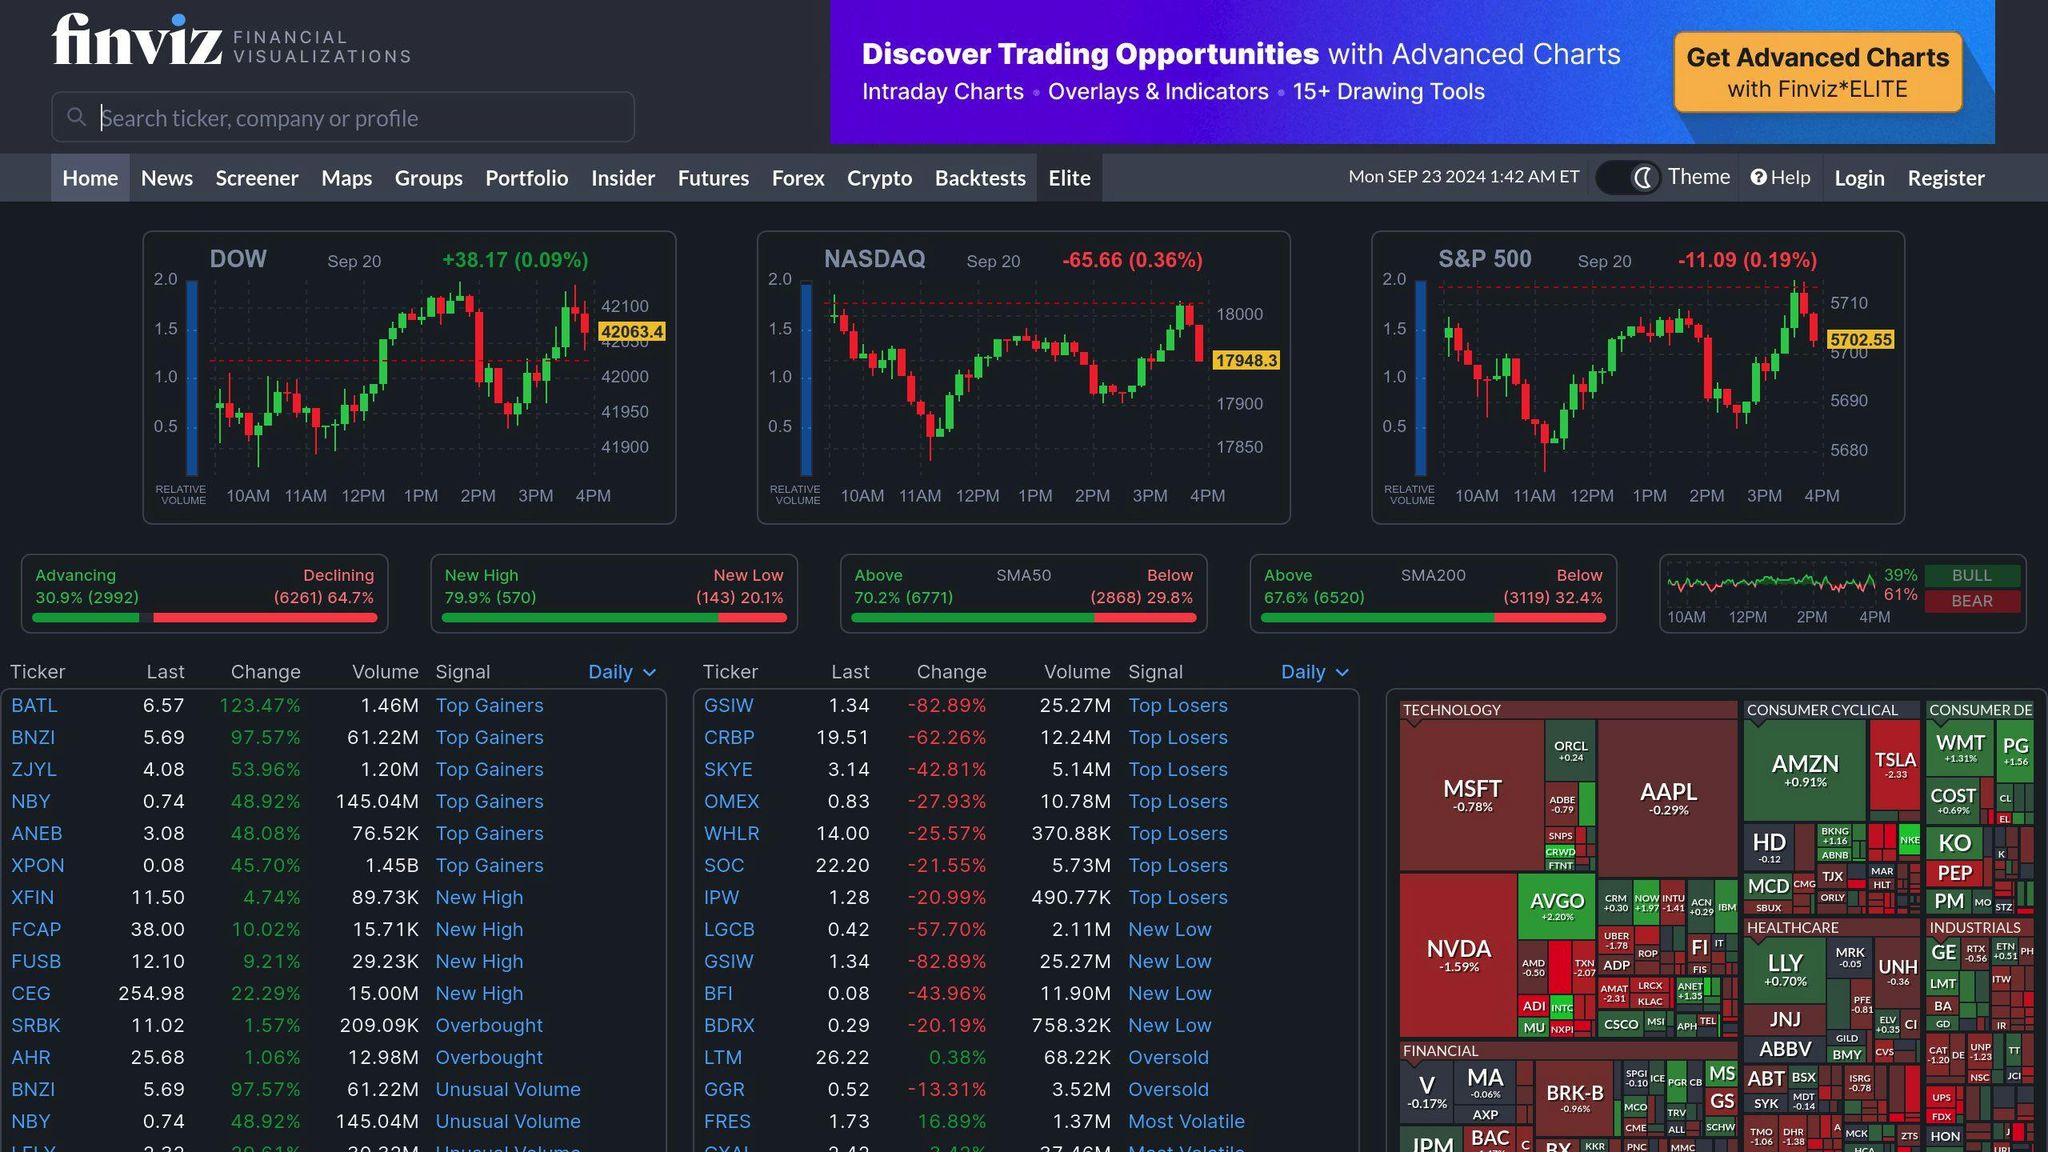Click Top Losers signal for OMEX
Viewport: 2048px width, 1152px height.
pos(1178,801)
